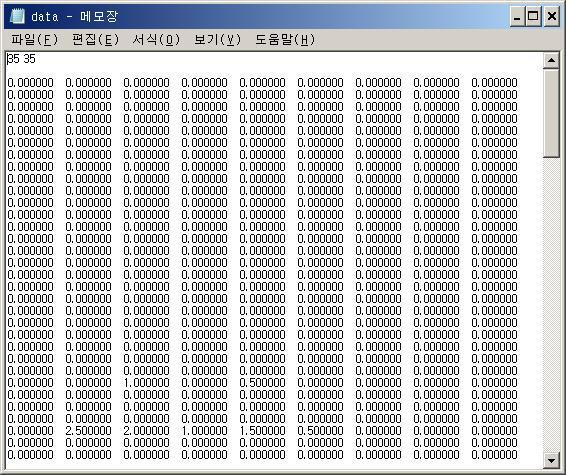Viewport: 566px width, 475px height.
Task: Click the '35 35' header line text
Action: pos(21,59)
